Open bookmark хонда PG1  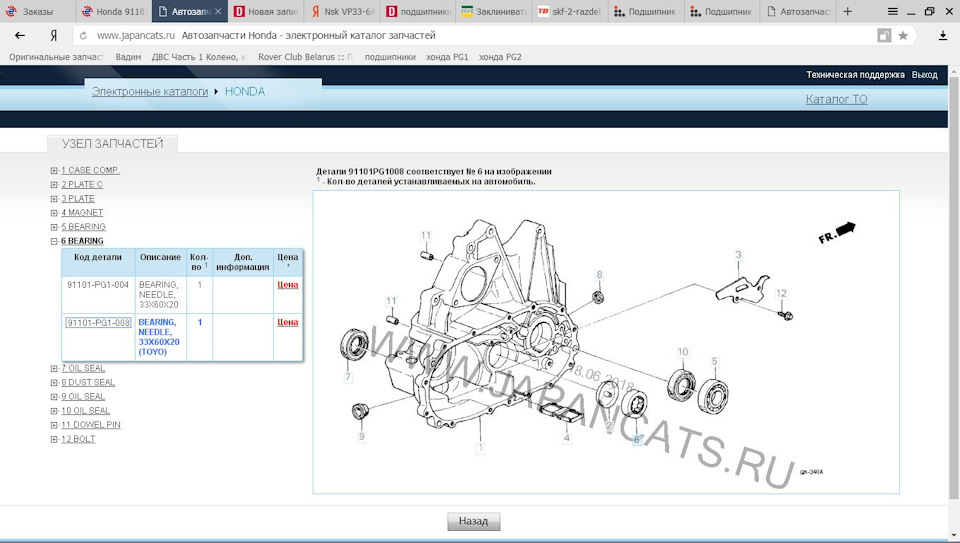tap(447, 57)
